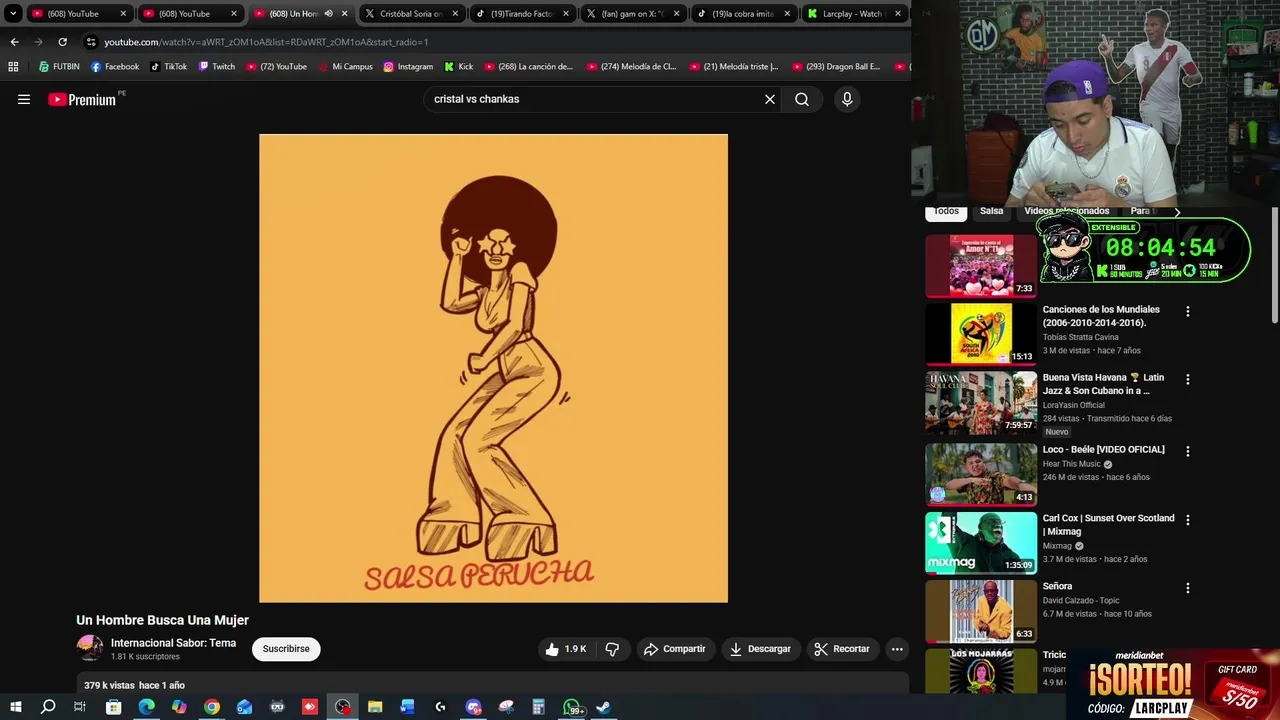
Task: Open the Twitch bookmark
Action: (217, 67)
